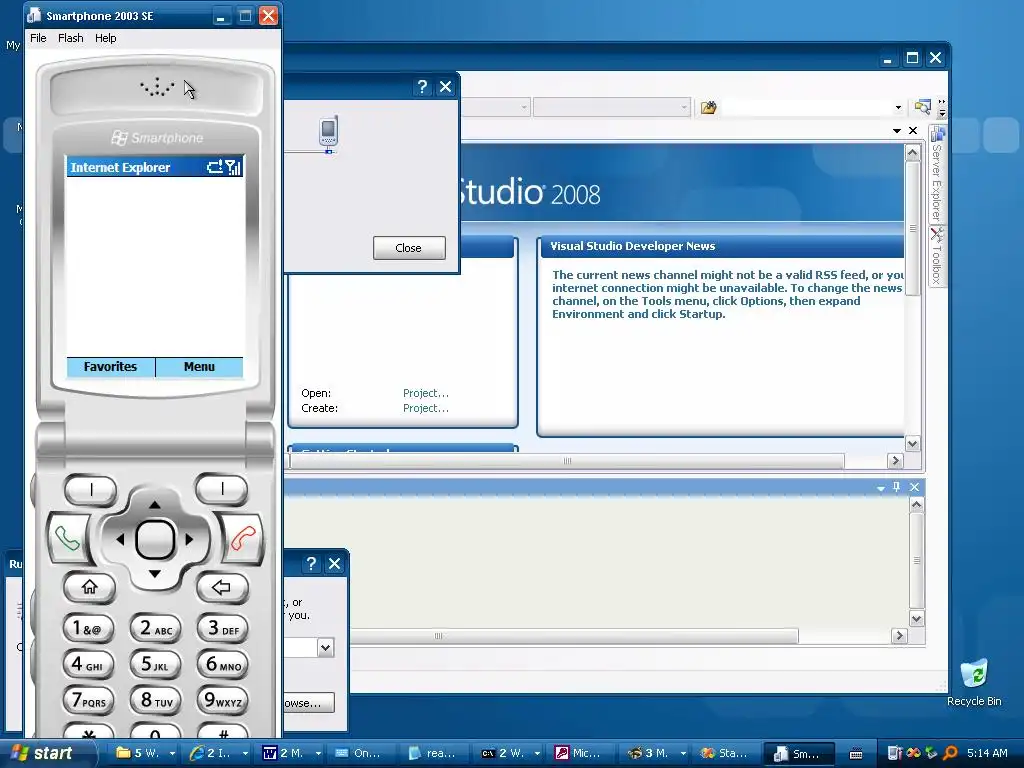Viewport: 1024px width, 768px height.
Task: Click Start Page scroll right arrow
Action: pos(895,461)
